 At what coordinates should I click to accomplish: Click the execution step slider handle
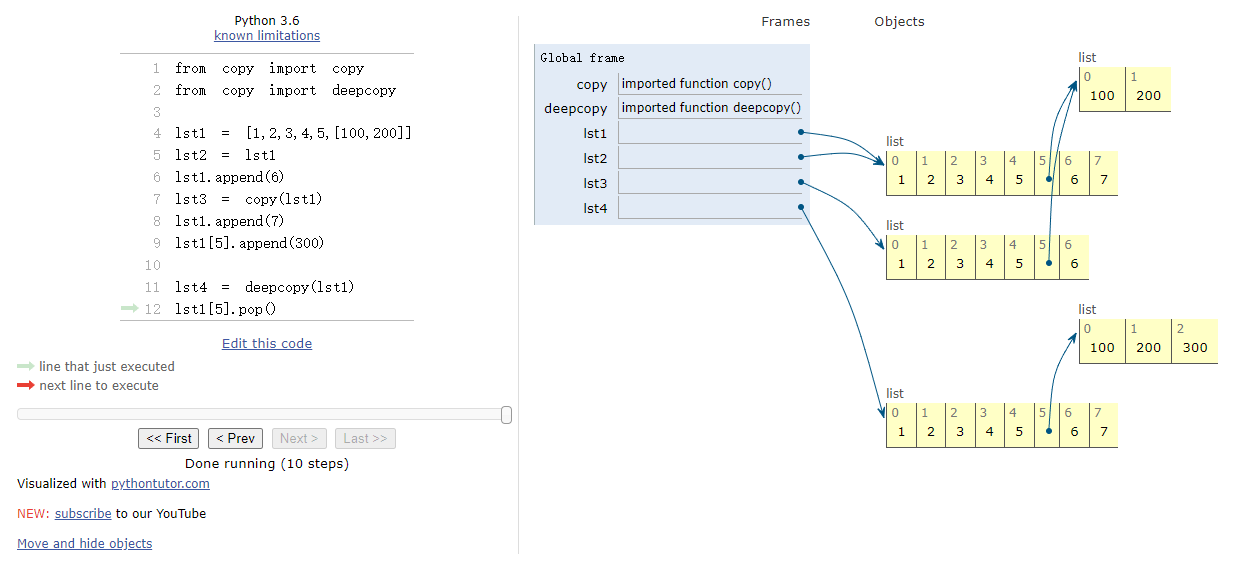click(x=506, y=414)
